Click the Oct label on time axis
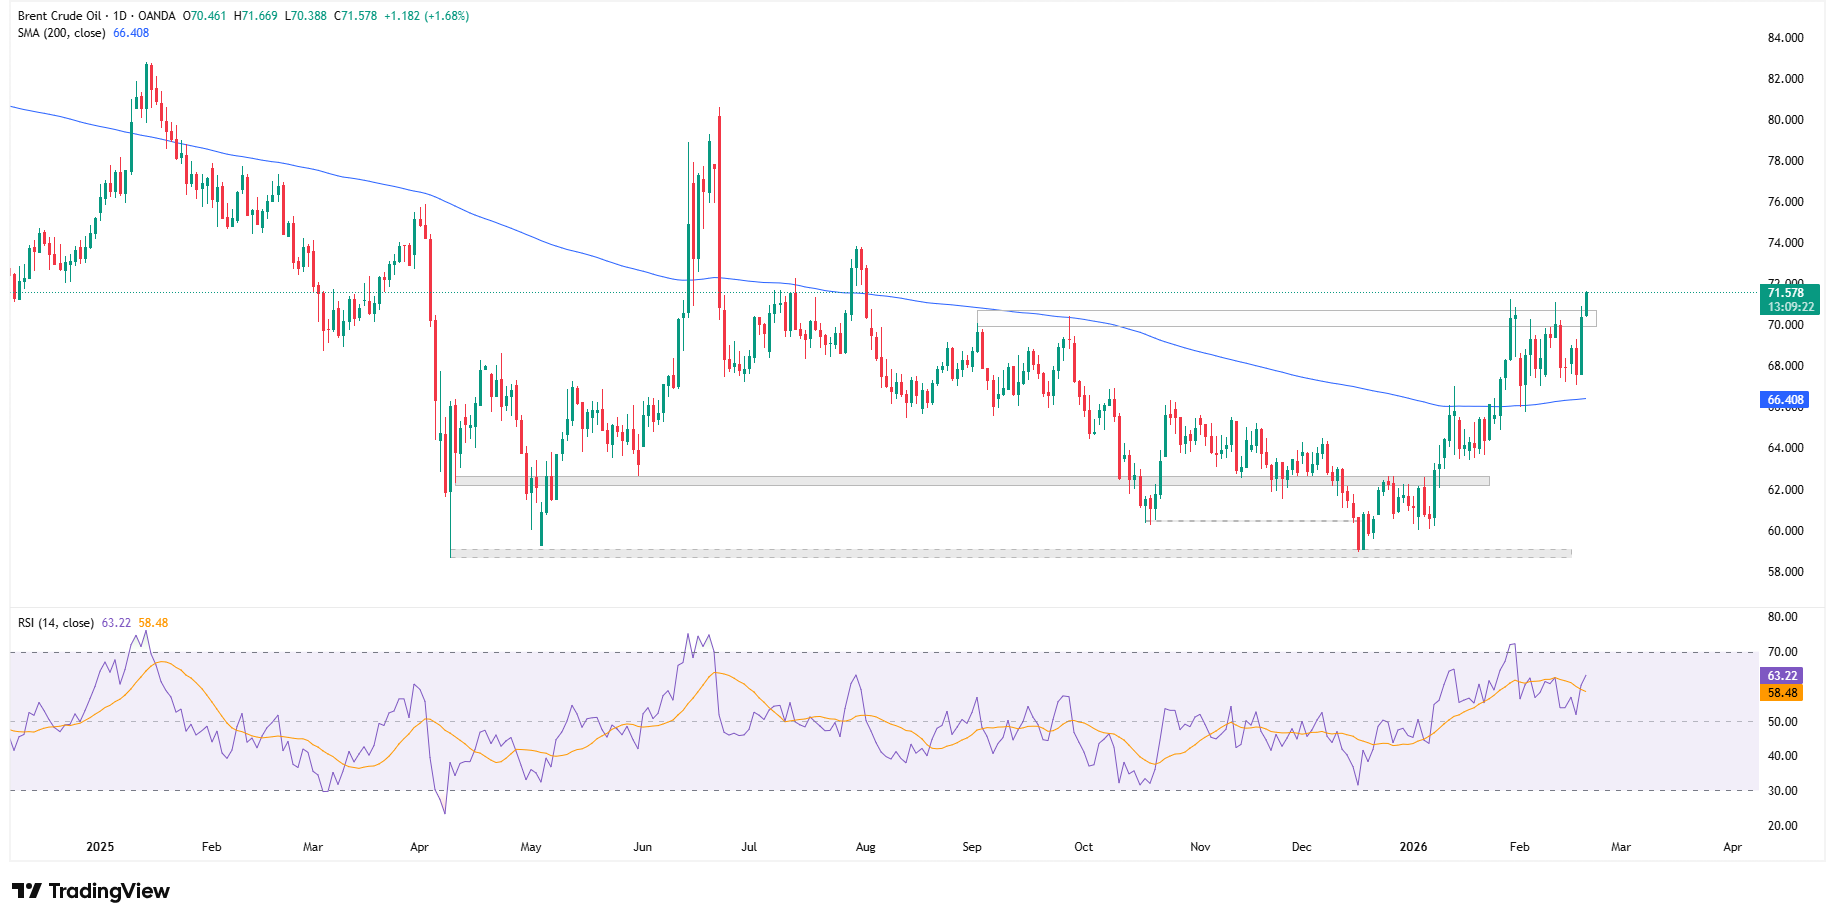1835x921 pixels. (x=1083, y=847)
